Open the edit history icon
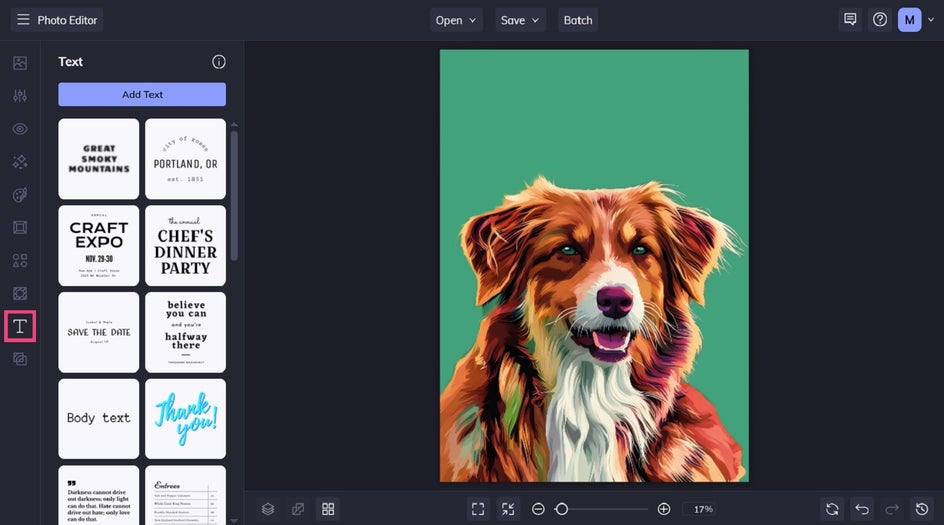Image resolution: width=944 pixels, height=525 pixels. [922, 509]
